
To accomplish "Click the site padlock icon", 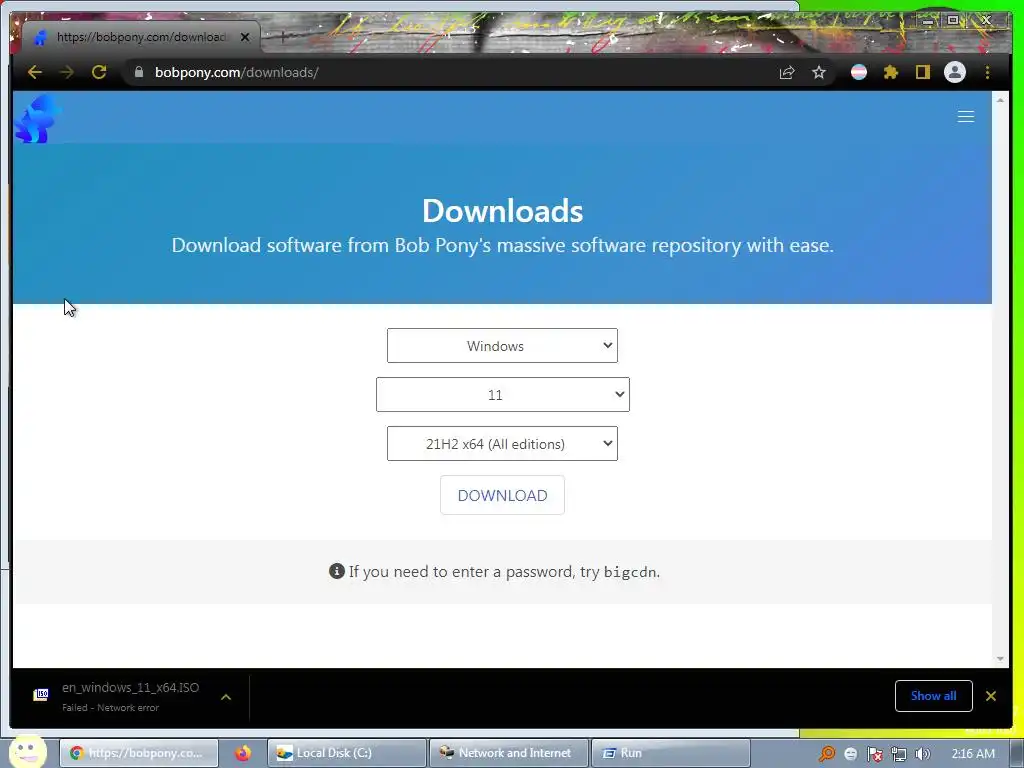I will pyautogui.click(x=138, y=72).
